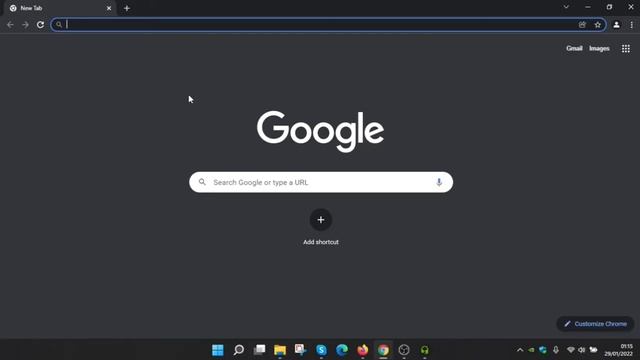Click the share this page icon

click(x=582, y=25)
